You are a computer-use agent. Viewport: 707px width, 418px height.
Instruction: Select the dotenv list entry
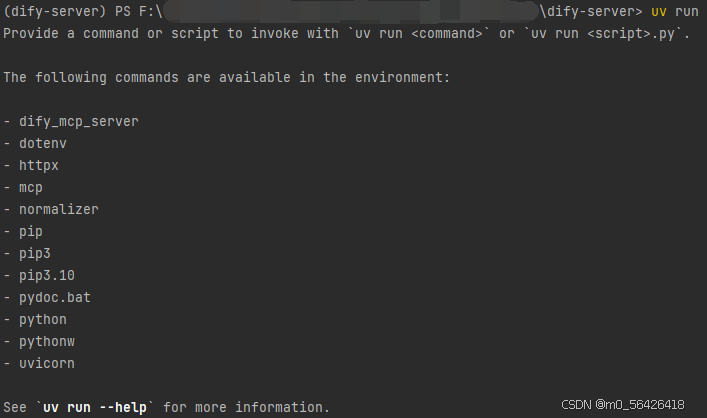click(43, 143)
